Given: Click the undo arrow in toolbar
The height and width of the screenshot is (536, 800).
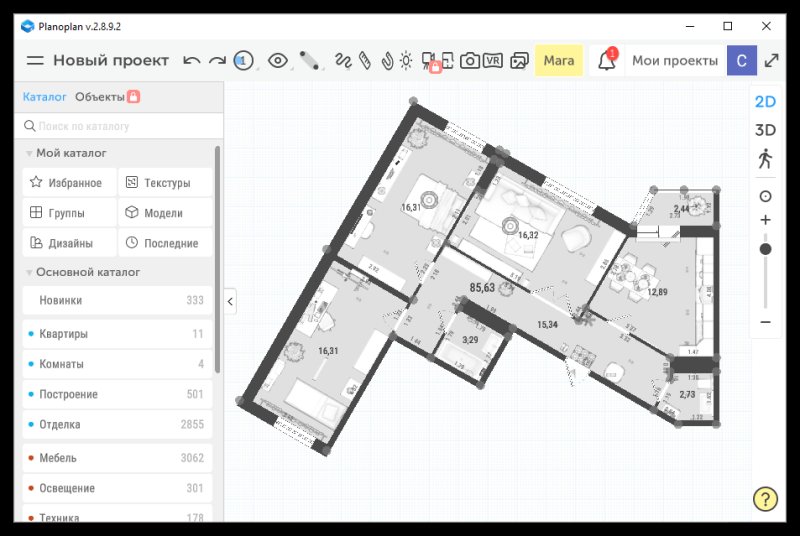Looking at the screenshot, I should pyautogui.click(x=192, y=61).
